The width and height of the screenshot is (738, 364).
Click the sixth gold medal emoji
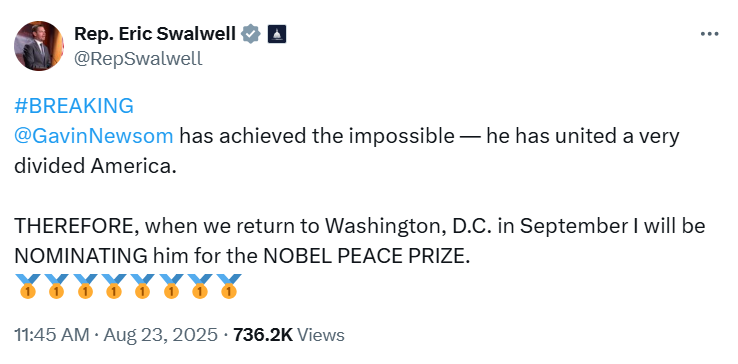click(171, 286)
